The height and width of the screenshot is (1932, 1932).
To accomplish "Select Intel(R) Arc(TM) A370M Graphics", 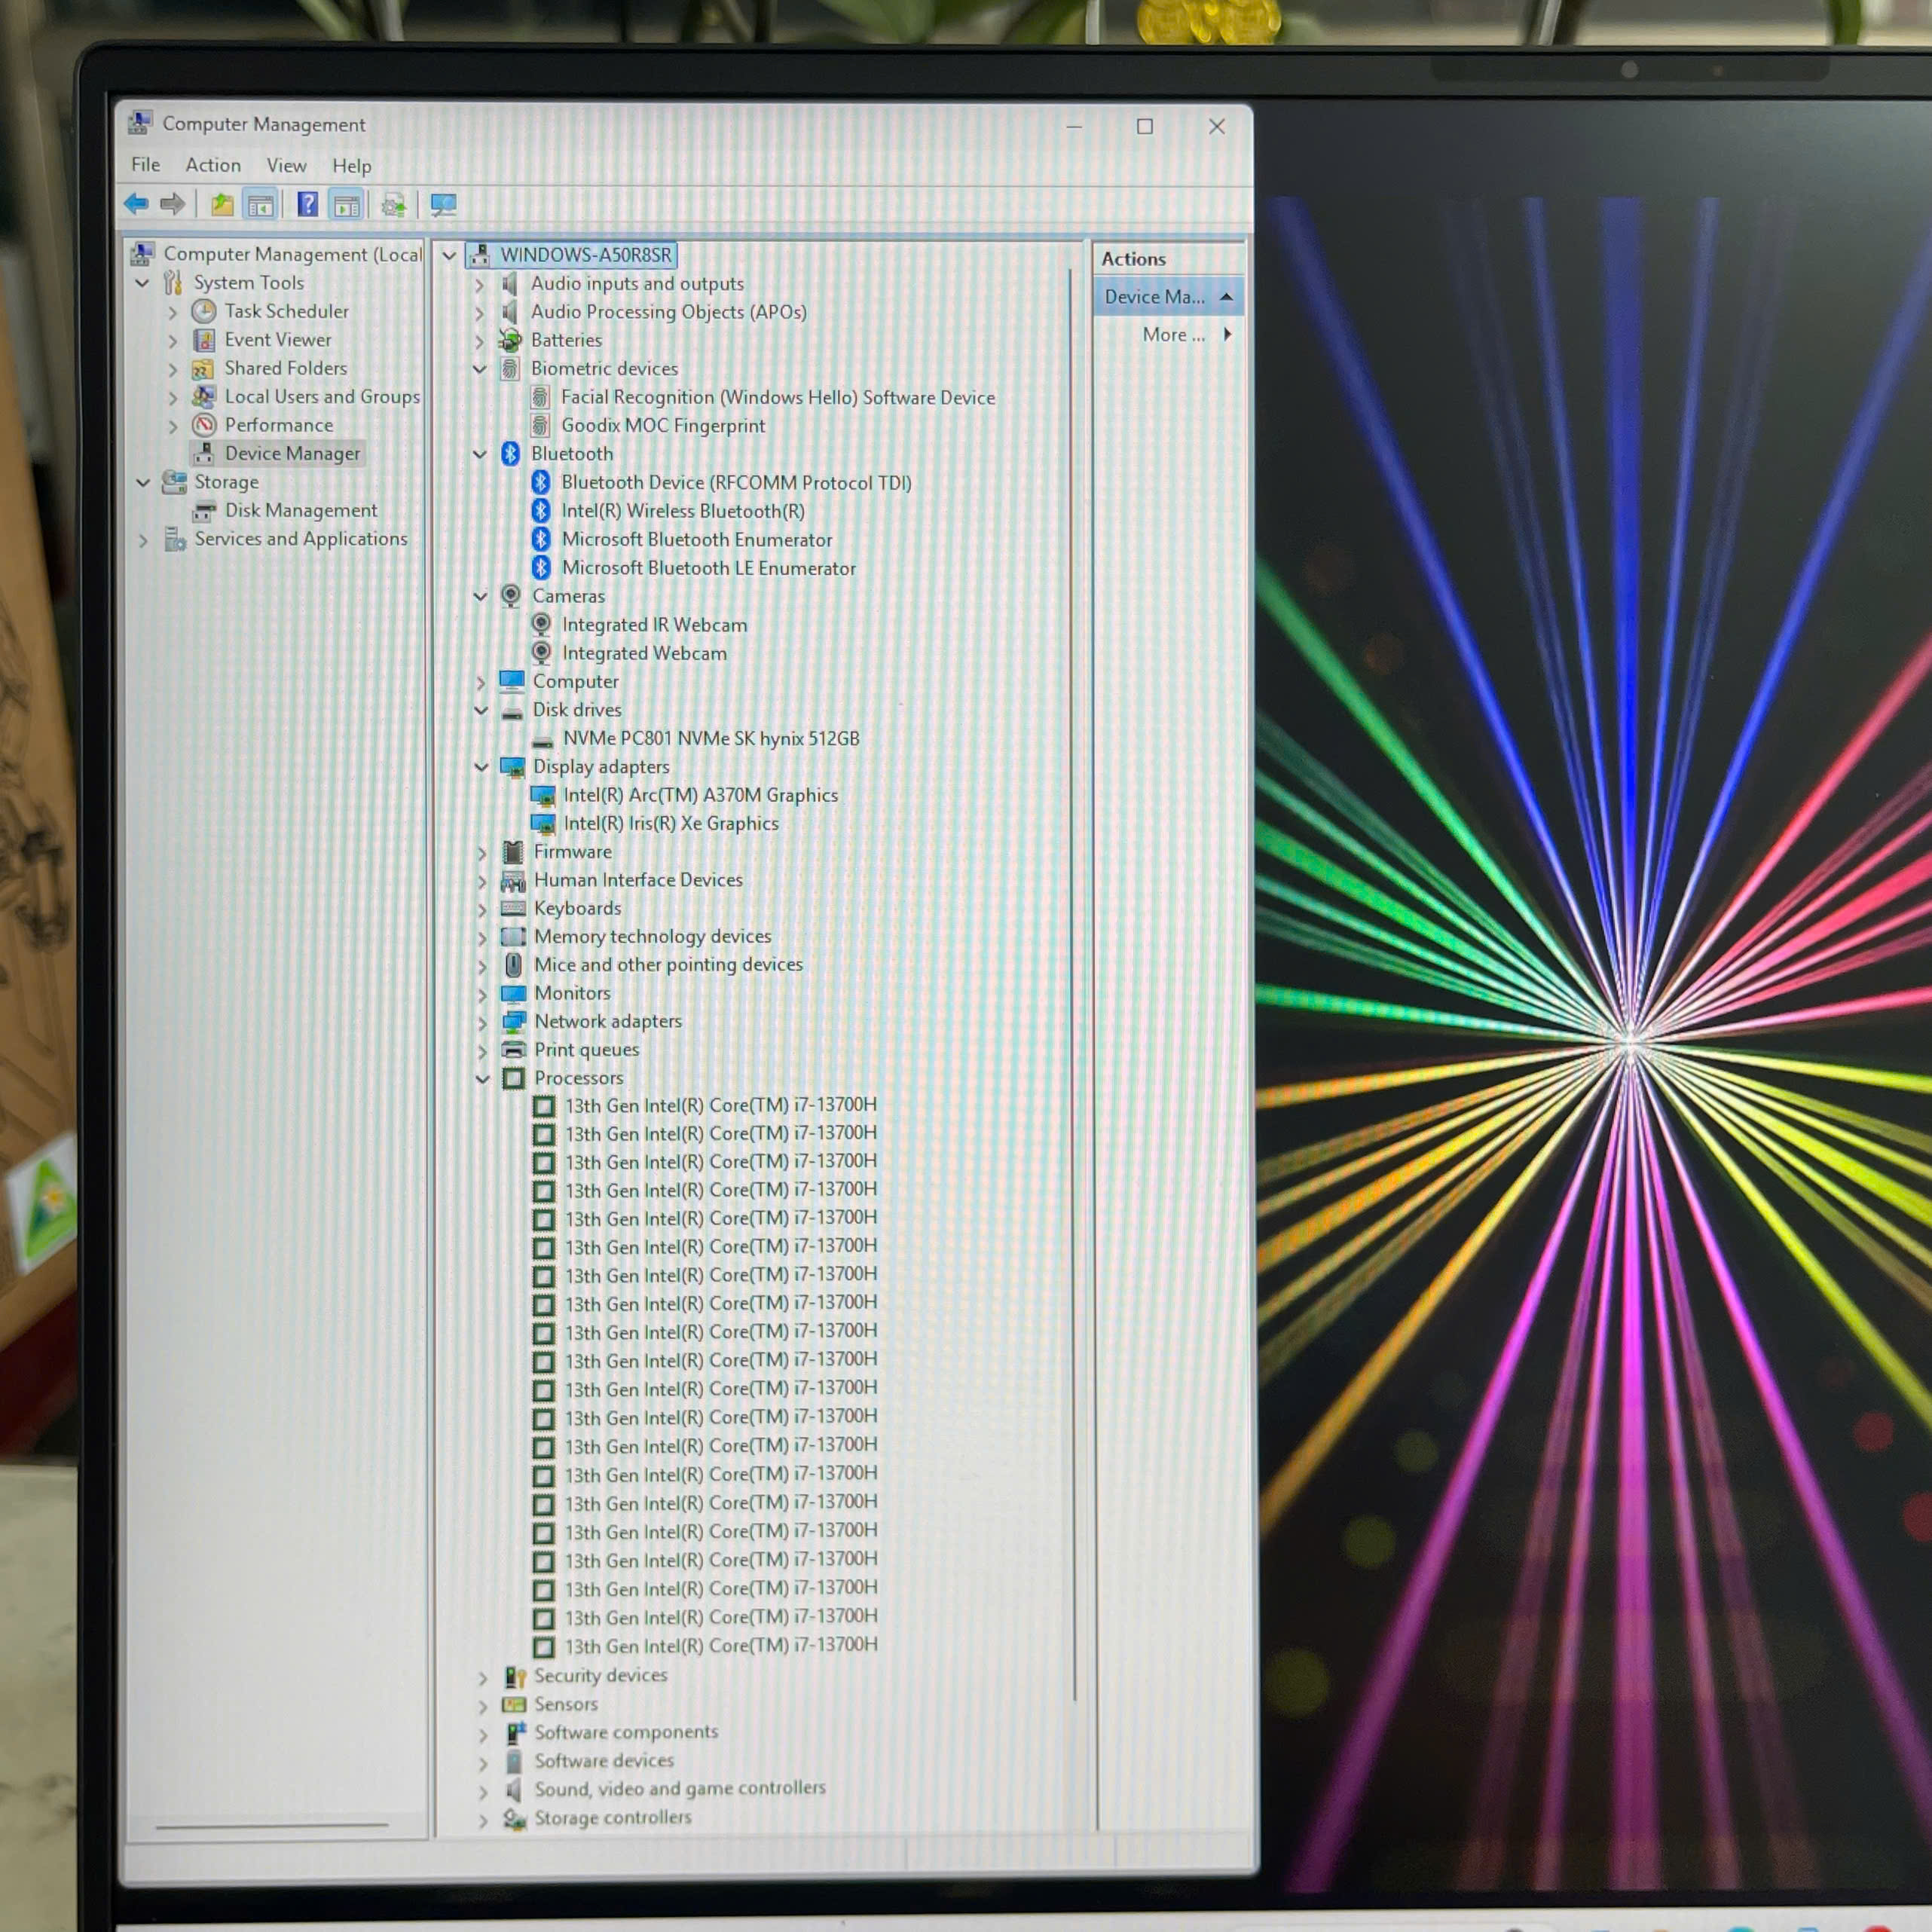I will click(x=701, y=796).
